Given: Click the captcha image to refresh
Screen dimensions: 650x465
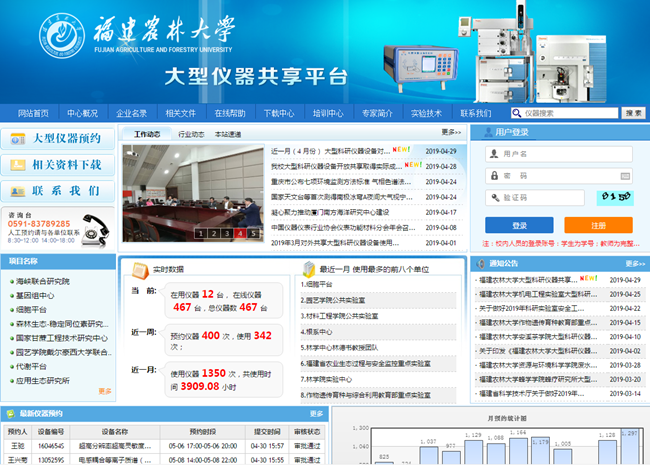Looking at the screenshot, I should point(613,197).
